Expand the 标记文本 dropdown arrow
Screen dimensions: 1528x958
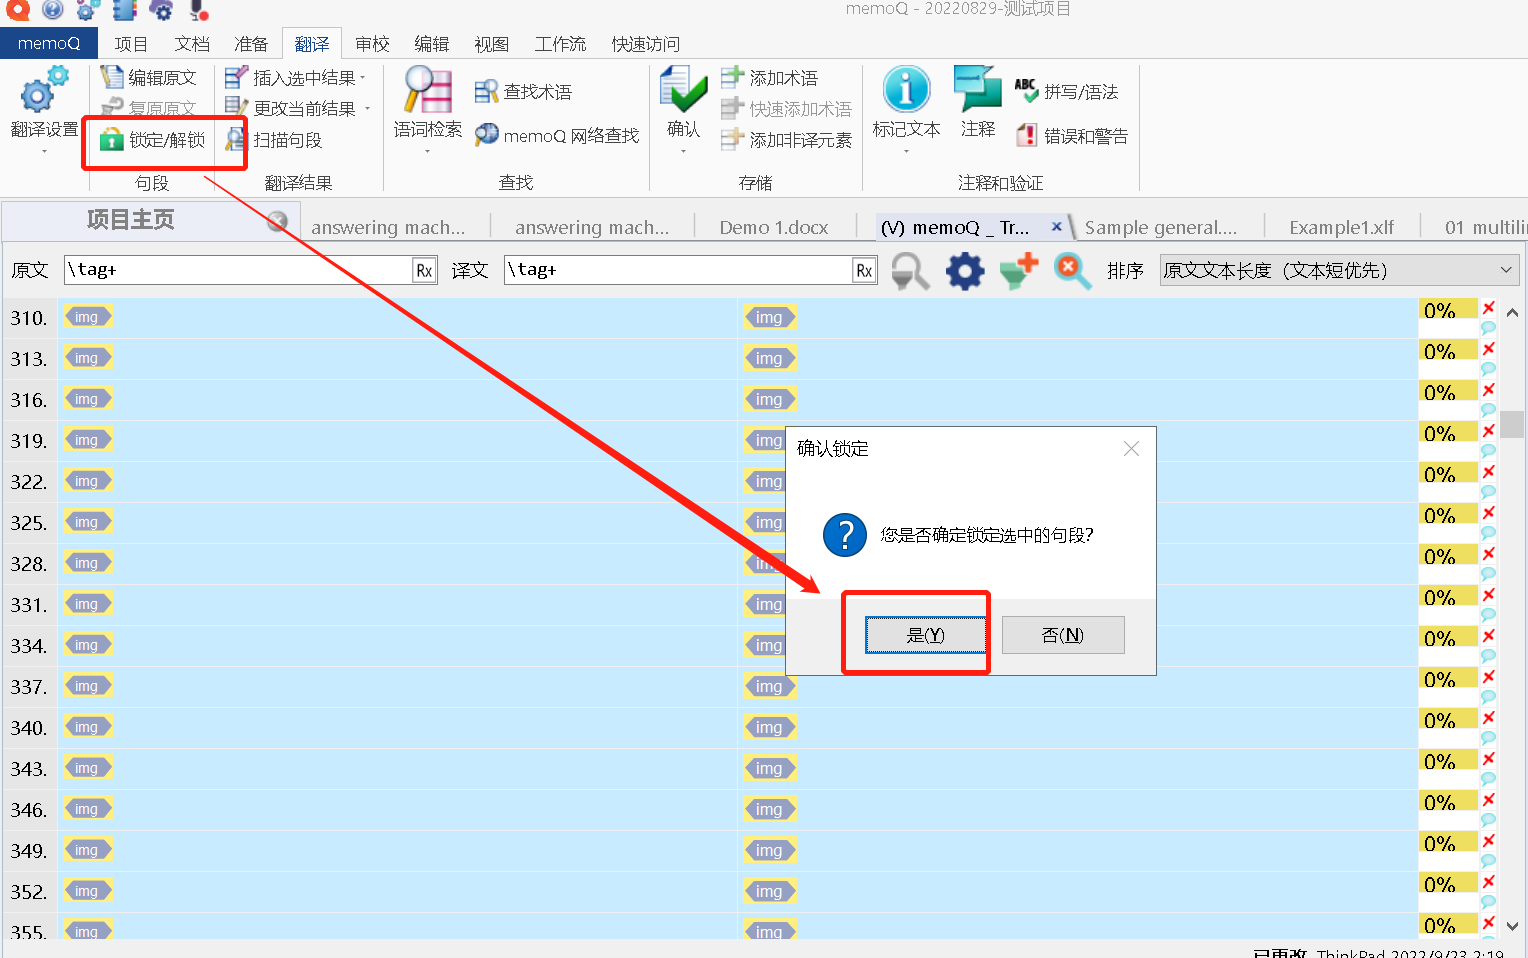[x=906, y=152]
